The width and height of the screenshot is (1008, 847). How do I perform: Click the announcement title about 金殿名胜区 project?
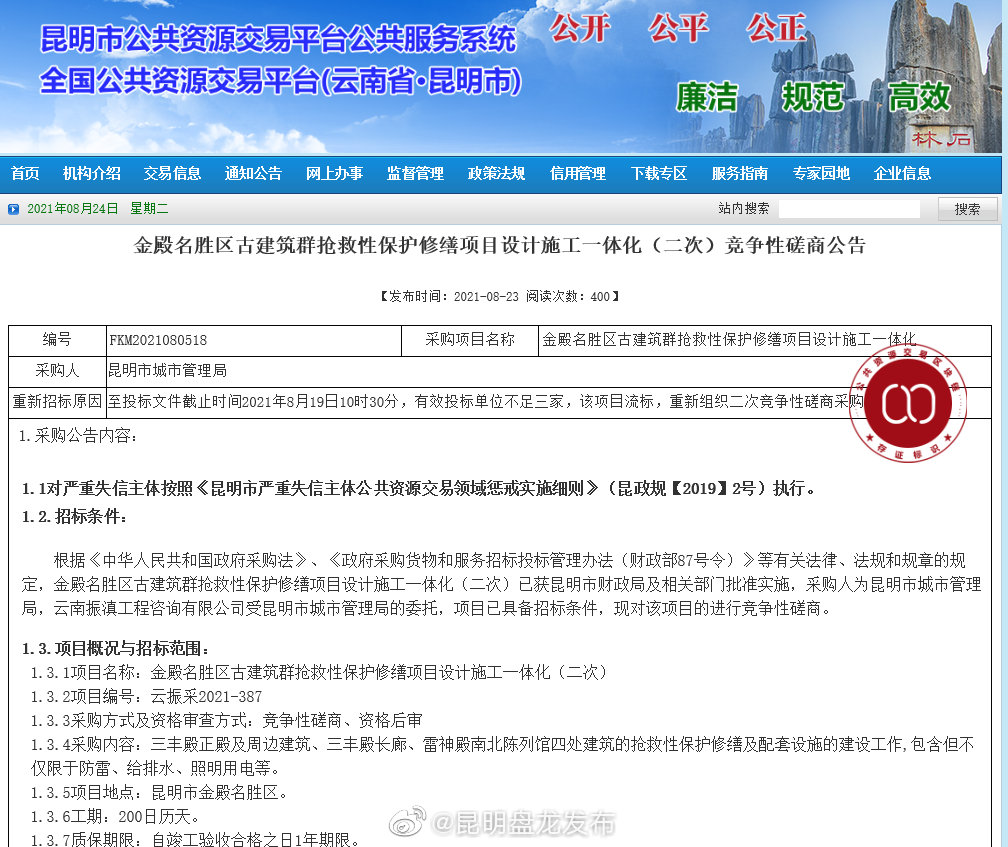[504, 245]
